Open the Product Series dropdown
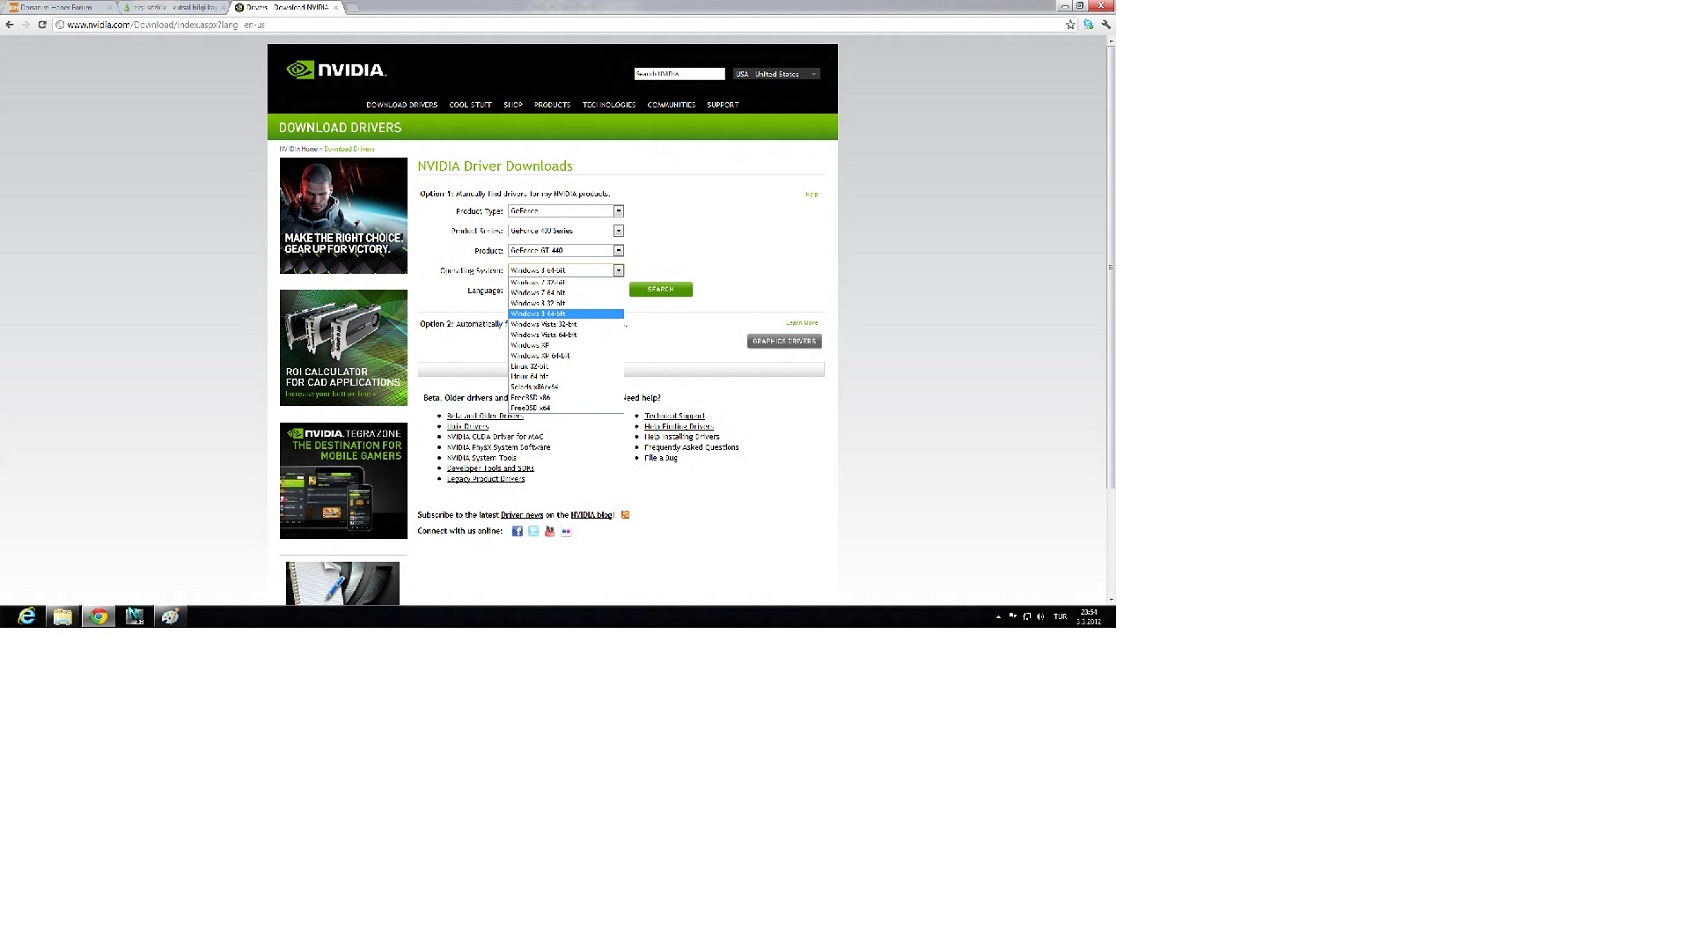 (x=566, y=231)
